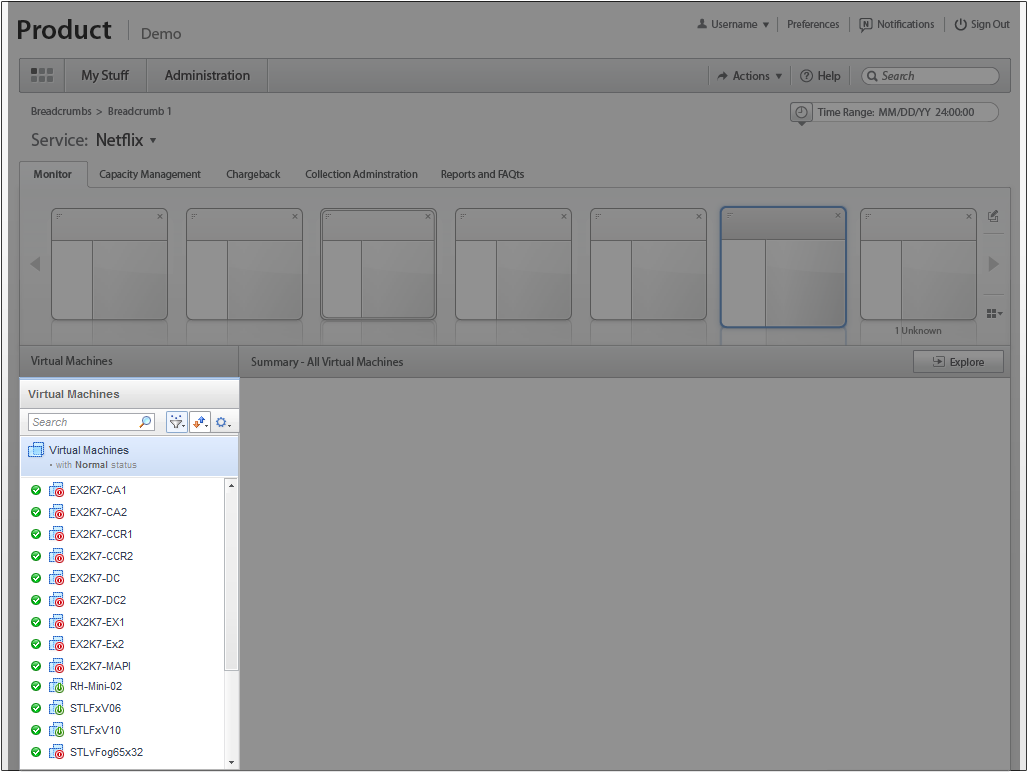Screen dimensions: 1028x772
Task: Click the sort arrows icon
Action: click(200, 422)
